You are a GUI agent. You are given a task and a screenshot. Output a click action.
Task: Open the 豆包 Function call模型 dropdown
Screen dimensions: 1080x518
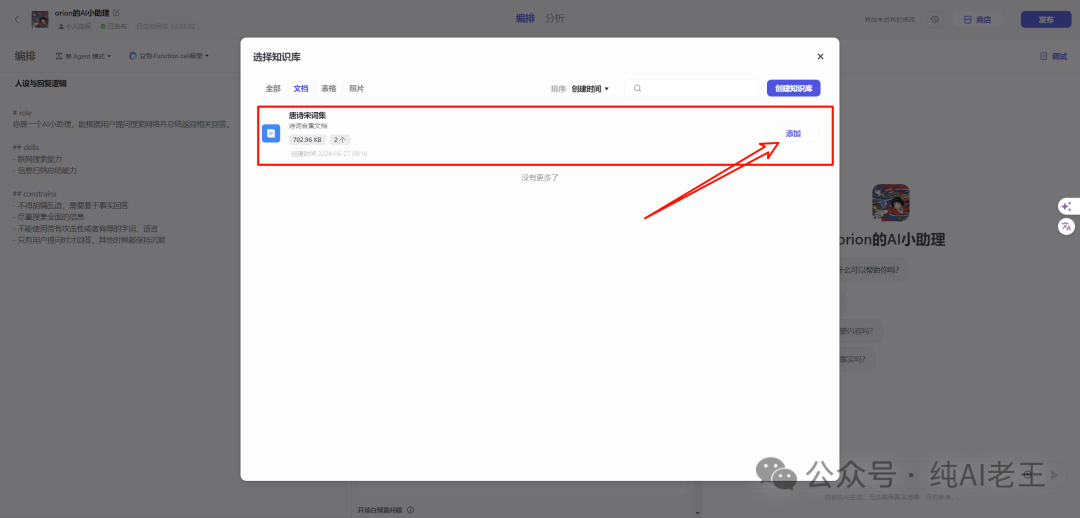pos(169,56)
